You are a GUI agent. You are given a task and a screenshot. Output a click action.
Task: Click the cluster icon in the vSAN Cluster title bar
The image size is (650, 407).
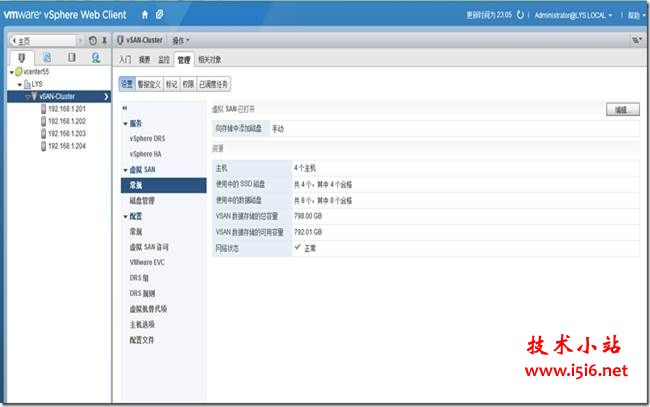(x=120, y=40)
